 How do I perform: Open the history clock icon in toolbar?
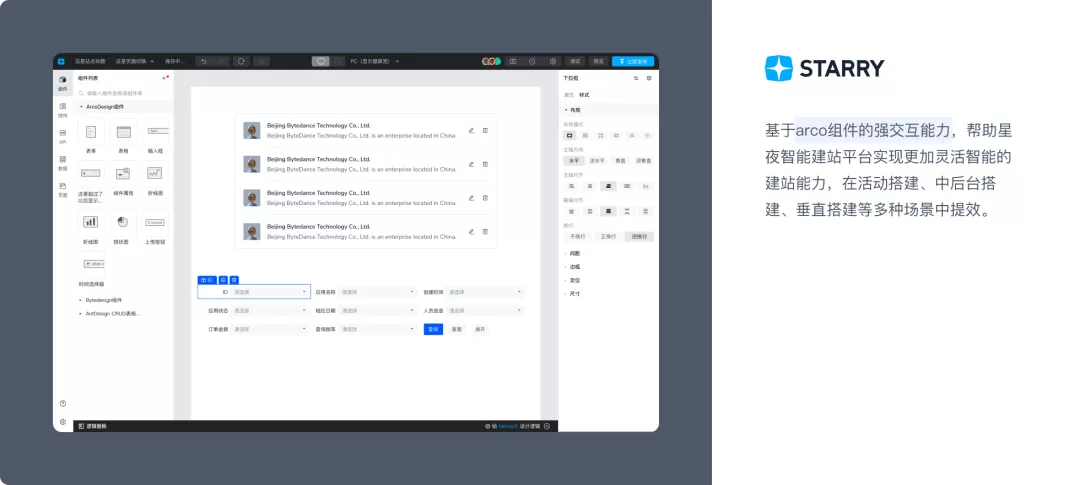click(x=532, y=61)
